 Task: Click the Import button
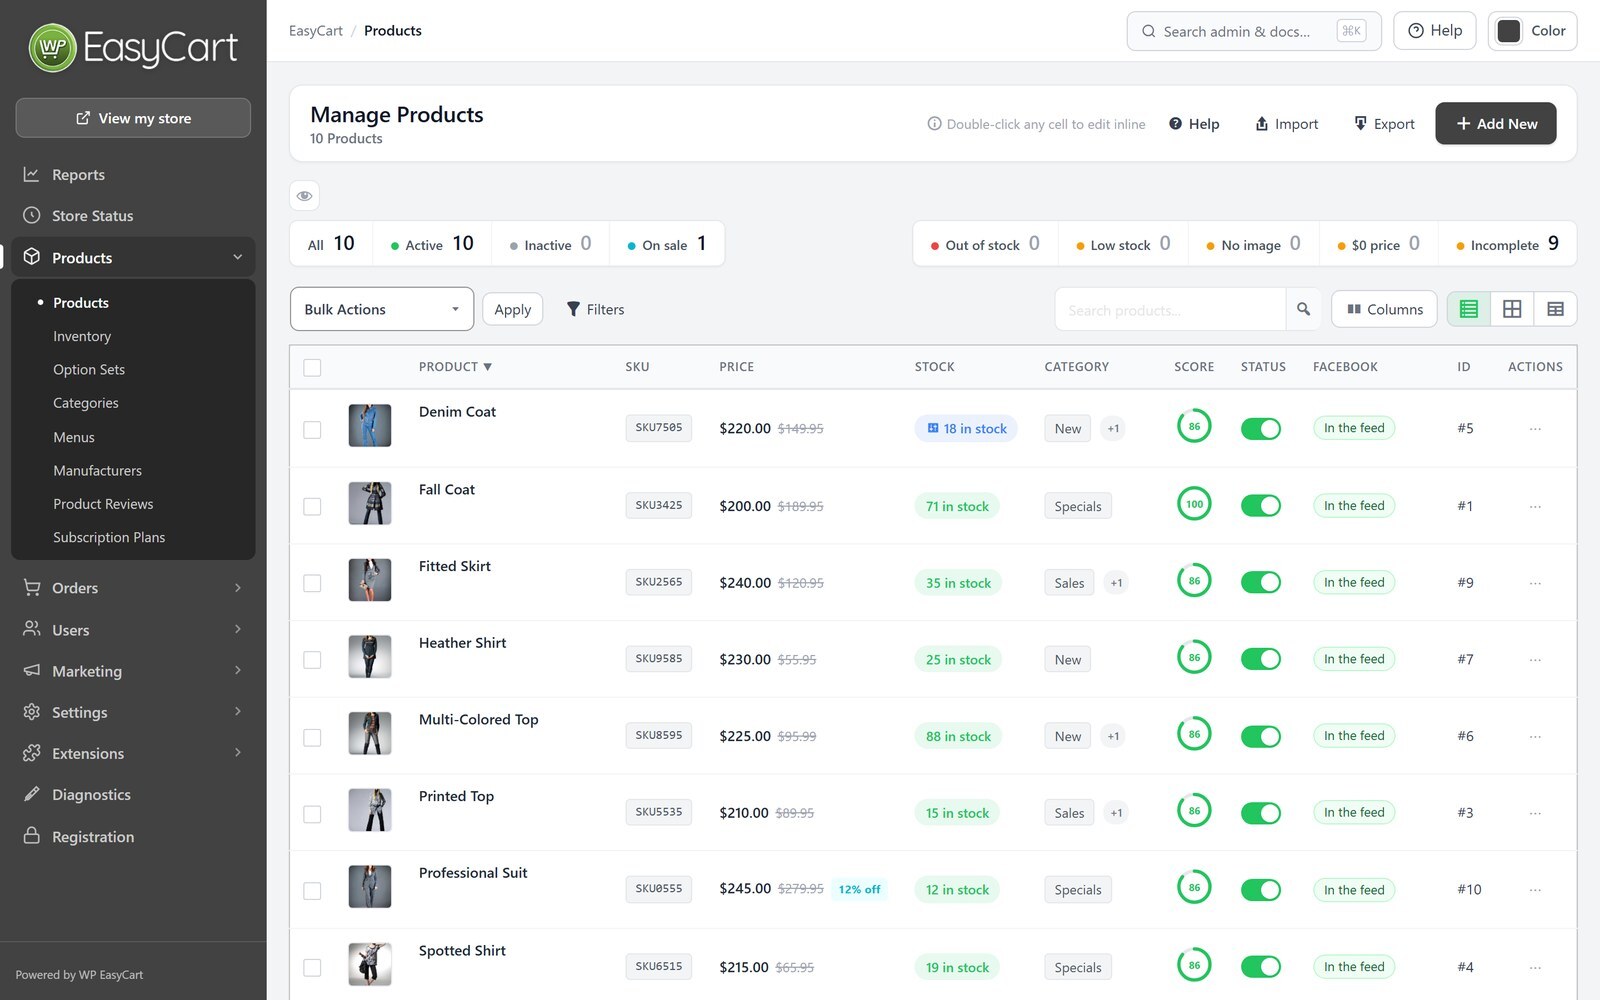(1287, 124)
